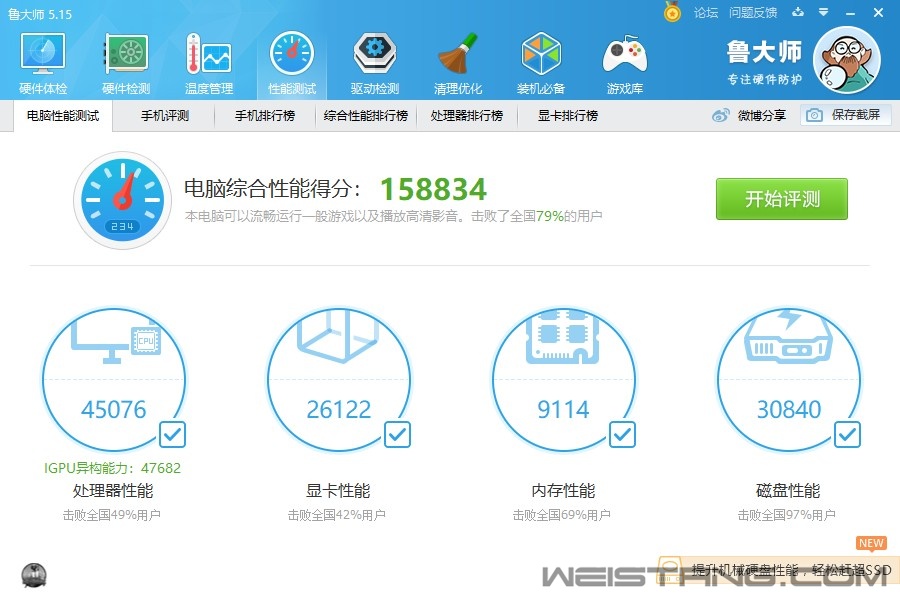Minimize the 鲁大师 window
The width and height of the screenshot is (900, 600).
851,13
